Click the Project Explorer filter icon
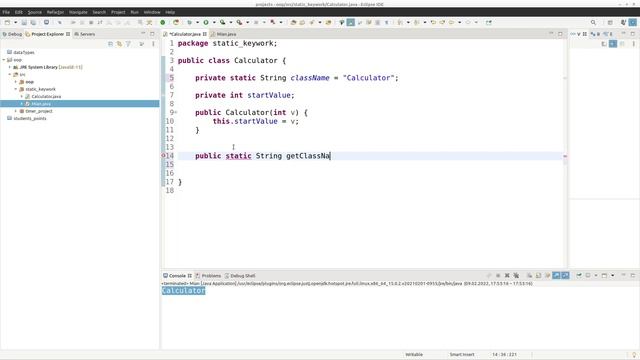Screen dimensions: 640x360 pos(129,44)
